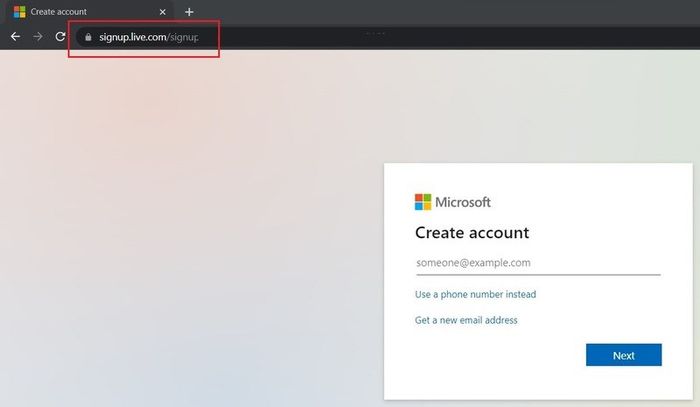Open a new tab with the plus icon
The image size is (700, 407).
[189, 12]
